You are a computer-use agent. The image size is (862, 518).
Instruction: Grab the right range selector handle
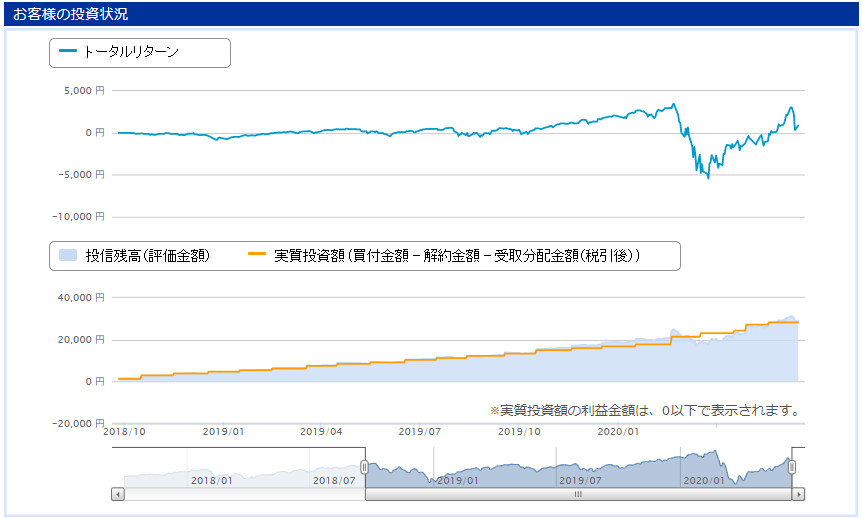pyautogui.click(x=792, y=467)
